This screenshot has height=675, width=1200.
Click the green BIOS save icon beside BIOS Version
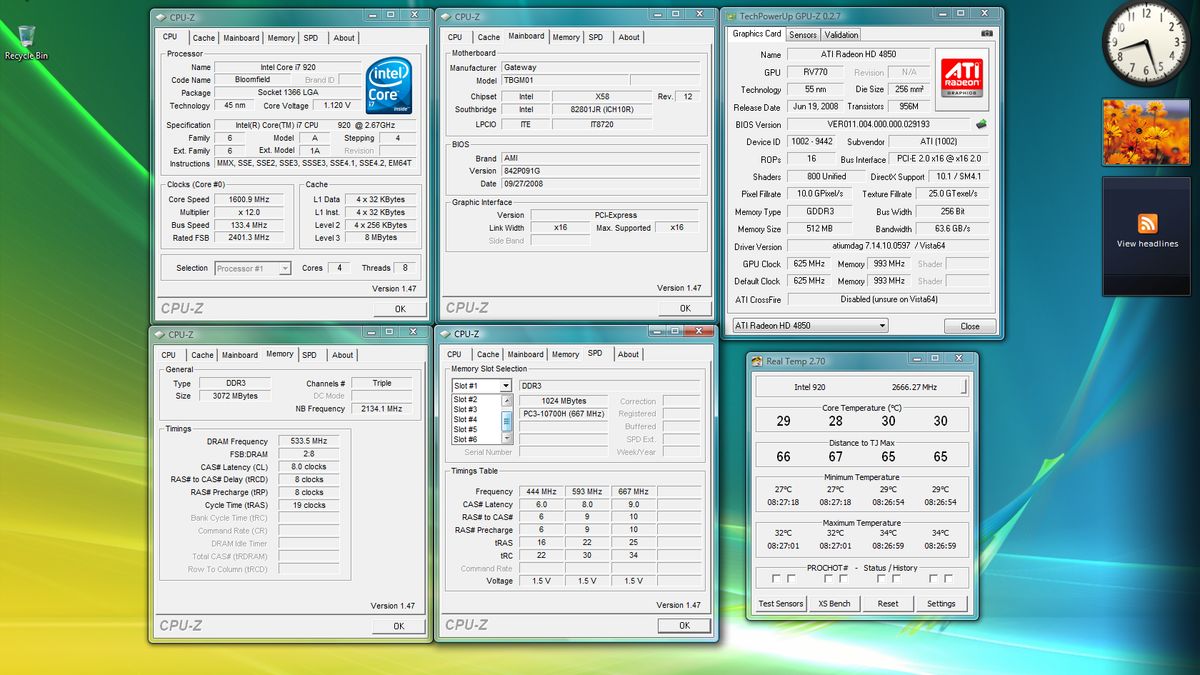[x=981, y=124]
